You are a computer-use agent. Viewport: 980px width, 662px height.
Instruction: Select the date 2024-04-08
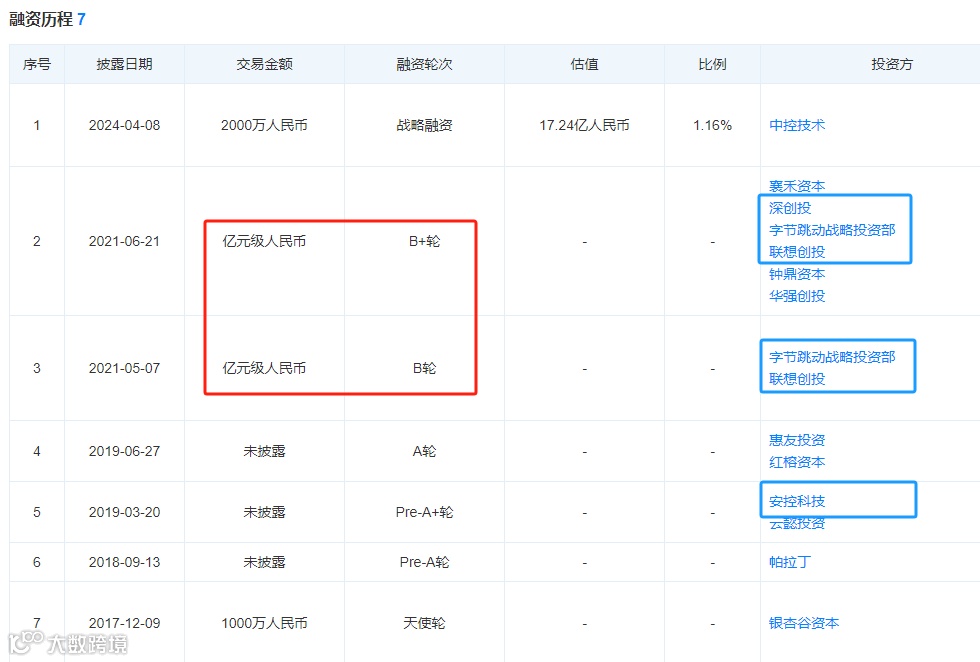[x=124, y=125]
